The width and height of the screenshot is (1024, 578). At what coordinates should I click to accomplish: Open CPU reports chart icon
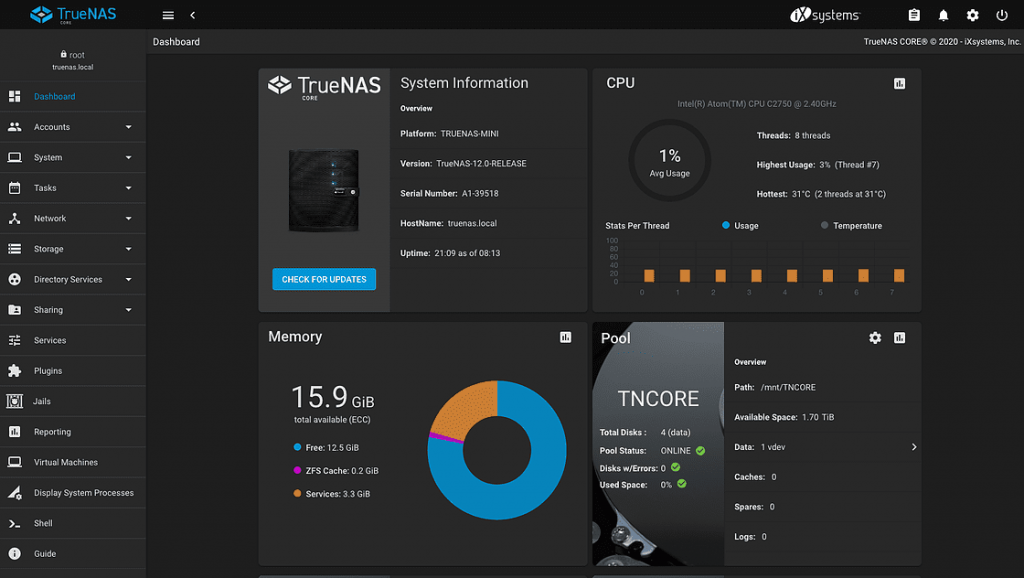(899, 84)
